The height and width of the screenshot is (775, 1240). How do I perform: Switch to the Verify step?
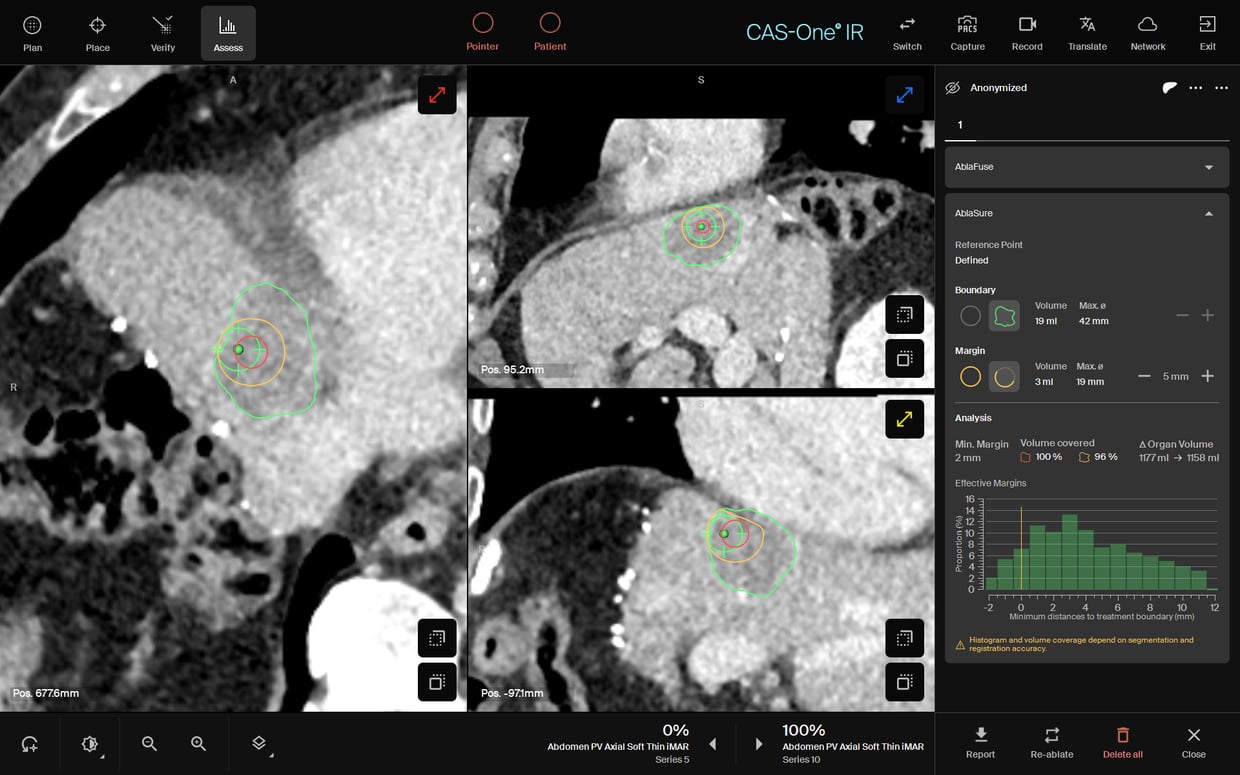[x=162, y=33]
